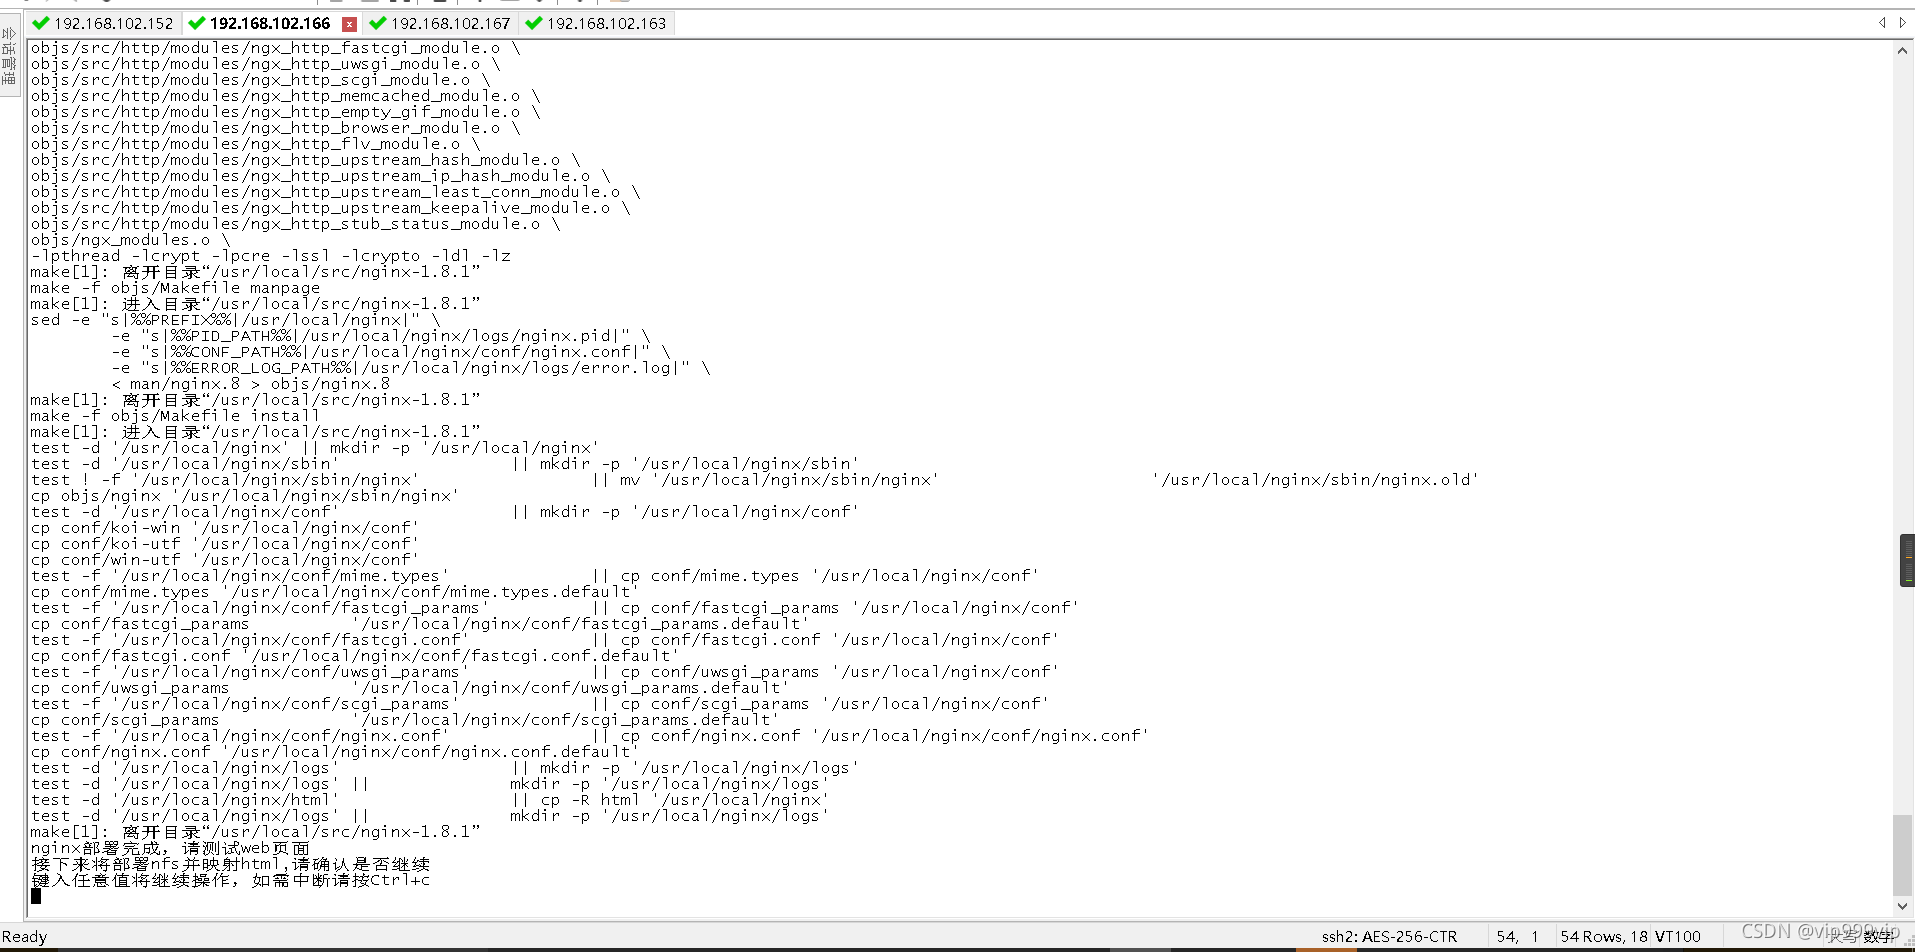Screen dimensions: 1915x952
Task: Click the green connection icon on tab 192.168.102.152
Action: pyautogui.click(x=40, y=23)
